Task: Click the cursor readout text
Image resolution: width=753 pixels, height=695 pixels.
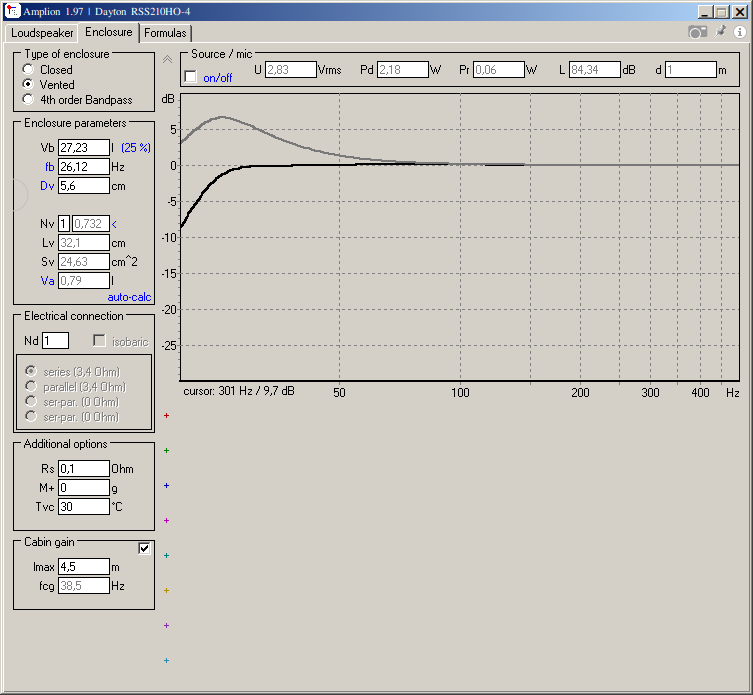Action: point(239,391)
